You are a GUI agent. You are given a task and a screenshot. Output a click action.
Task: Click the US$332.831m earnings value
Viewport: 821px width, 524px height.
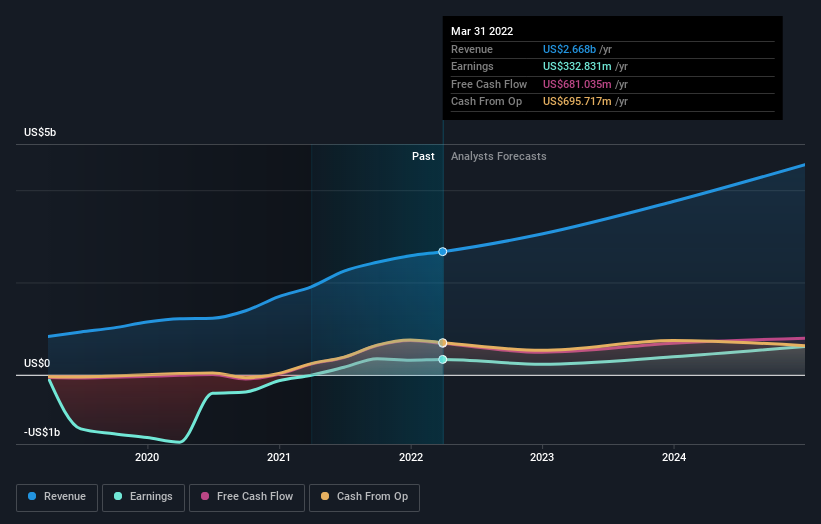(x=577, y=66)
